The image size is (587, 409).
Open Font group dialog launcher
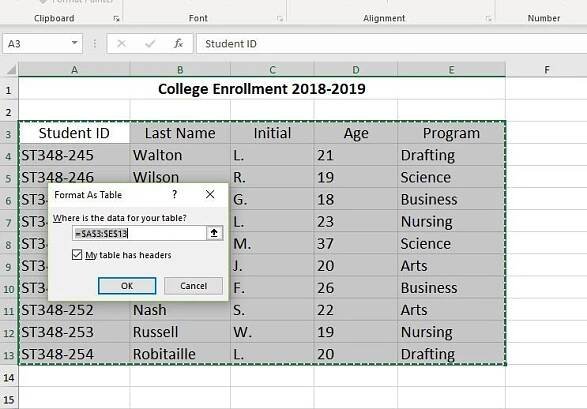point(280,19)
